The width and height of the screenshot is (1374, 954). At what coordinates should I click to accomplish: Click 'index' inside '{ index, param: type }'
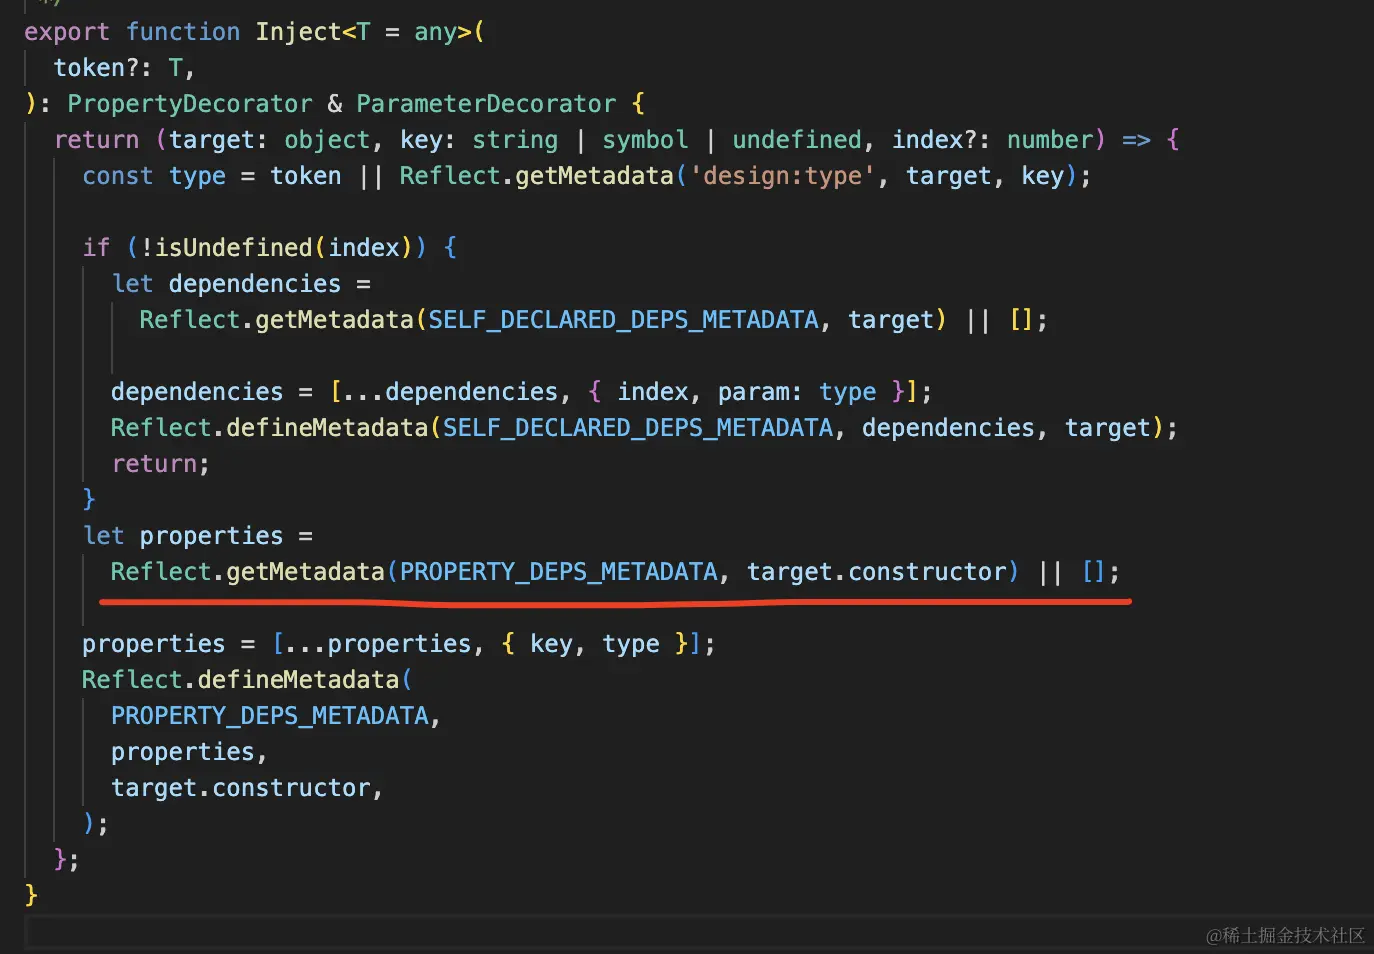tap(653, 392)
